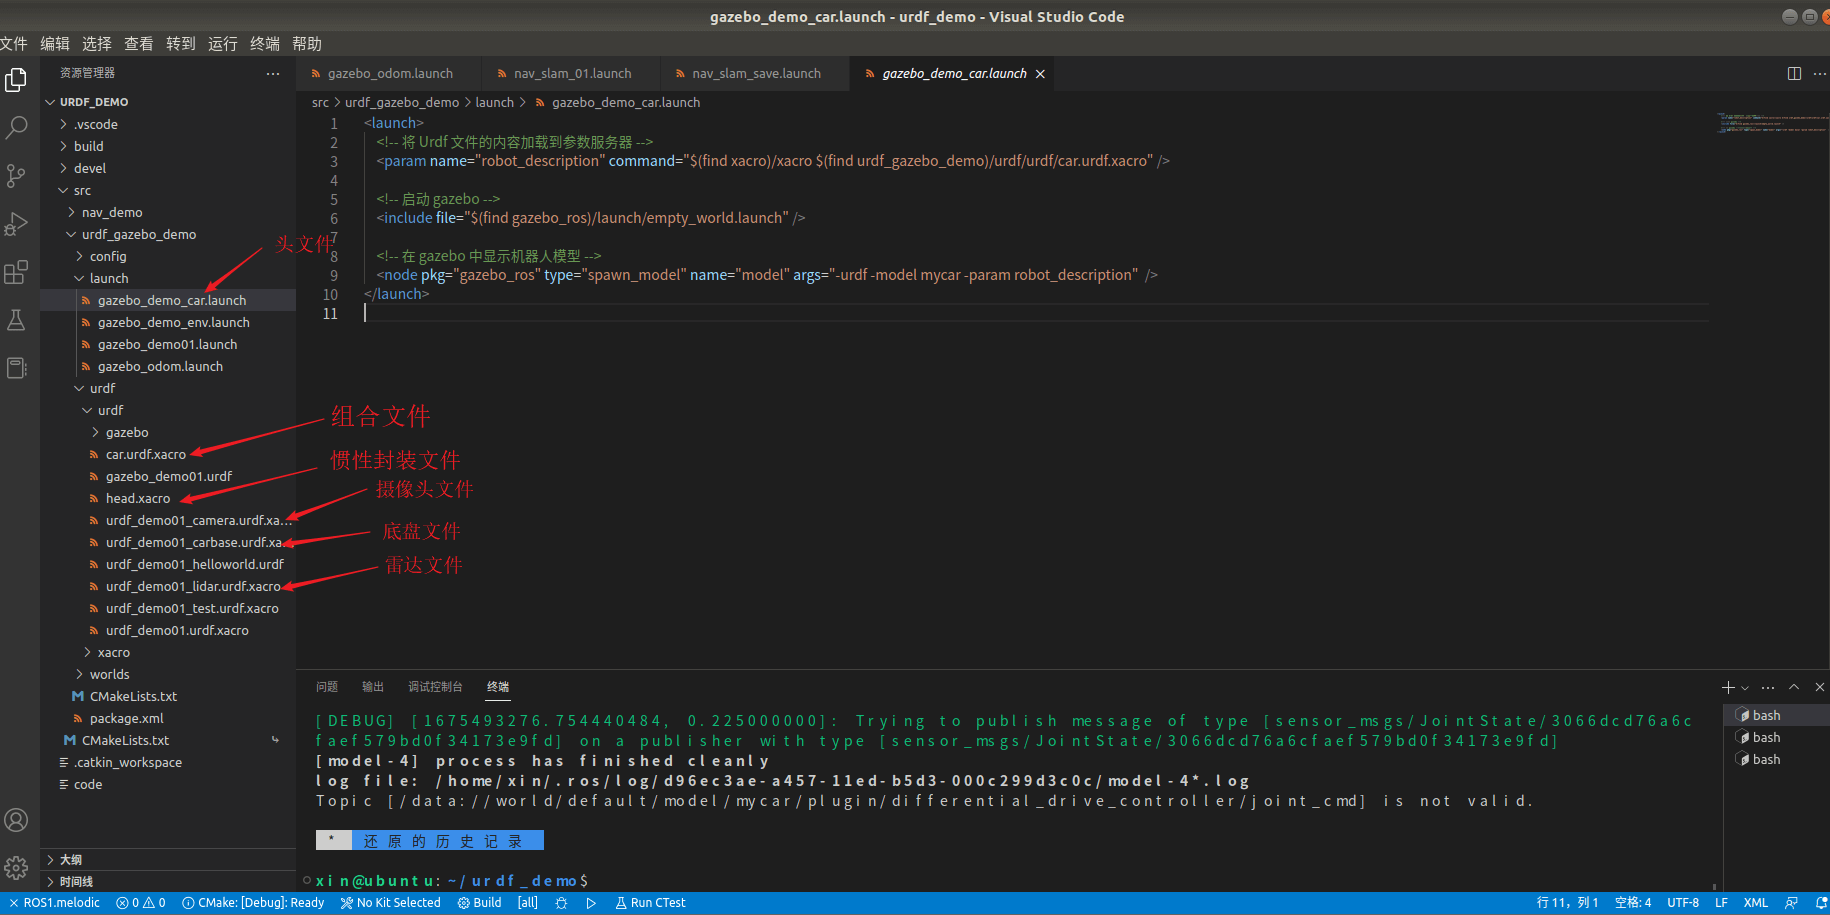Open the Manage gear icon
Screen dimensions: 1830x915
pyautogui.click(x=16, y=868)
